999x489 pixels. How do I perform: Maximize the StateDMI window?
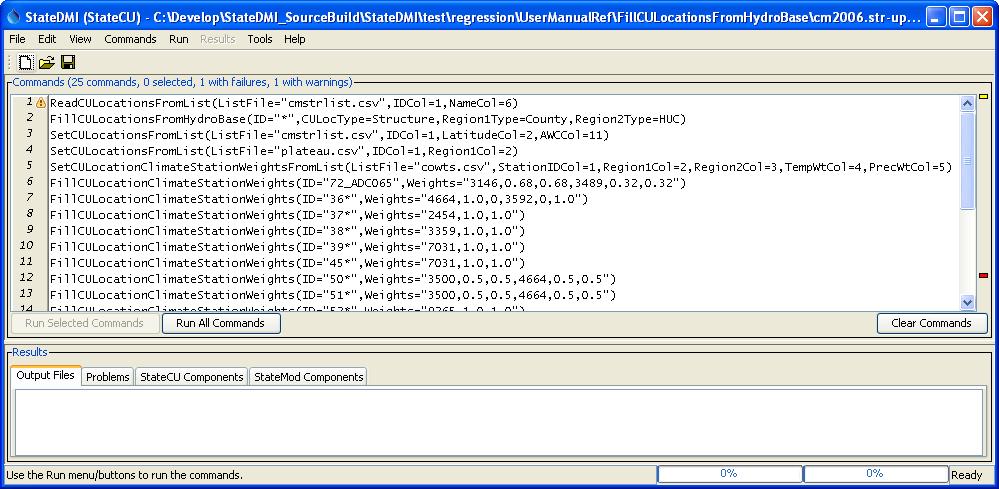pyautogui.click(x=959, y=18)
